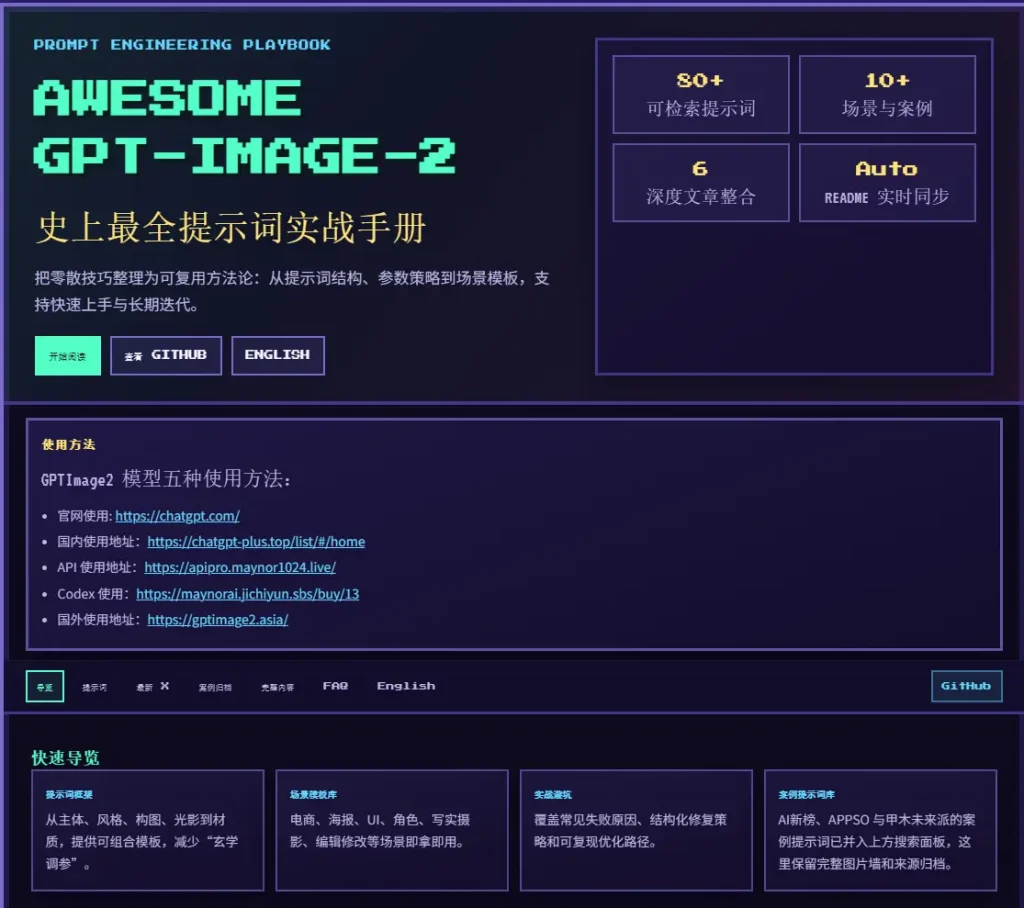The image size is (1024, 908).
Task: Click the English item in navigation bar
Action: click(406, 686)
